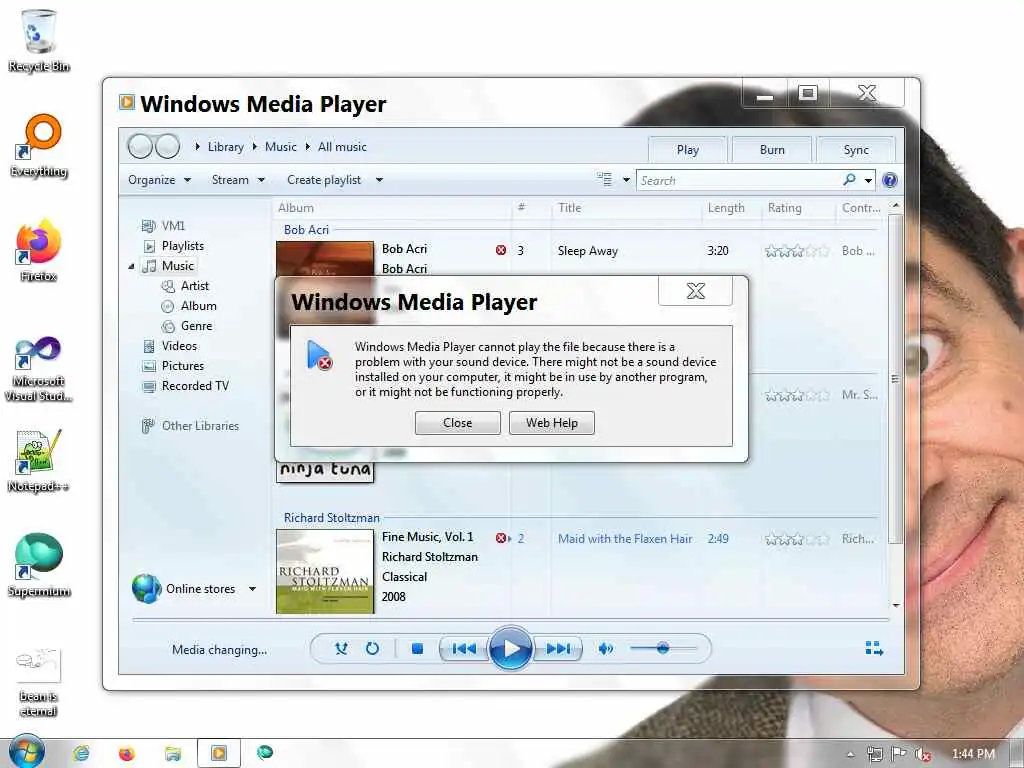Collapse the Music tree node
The height and width of the screenshot is (768, 1024).
coord(131,266)
